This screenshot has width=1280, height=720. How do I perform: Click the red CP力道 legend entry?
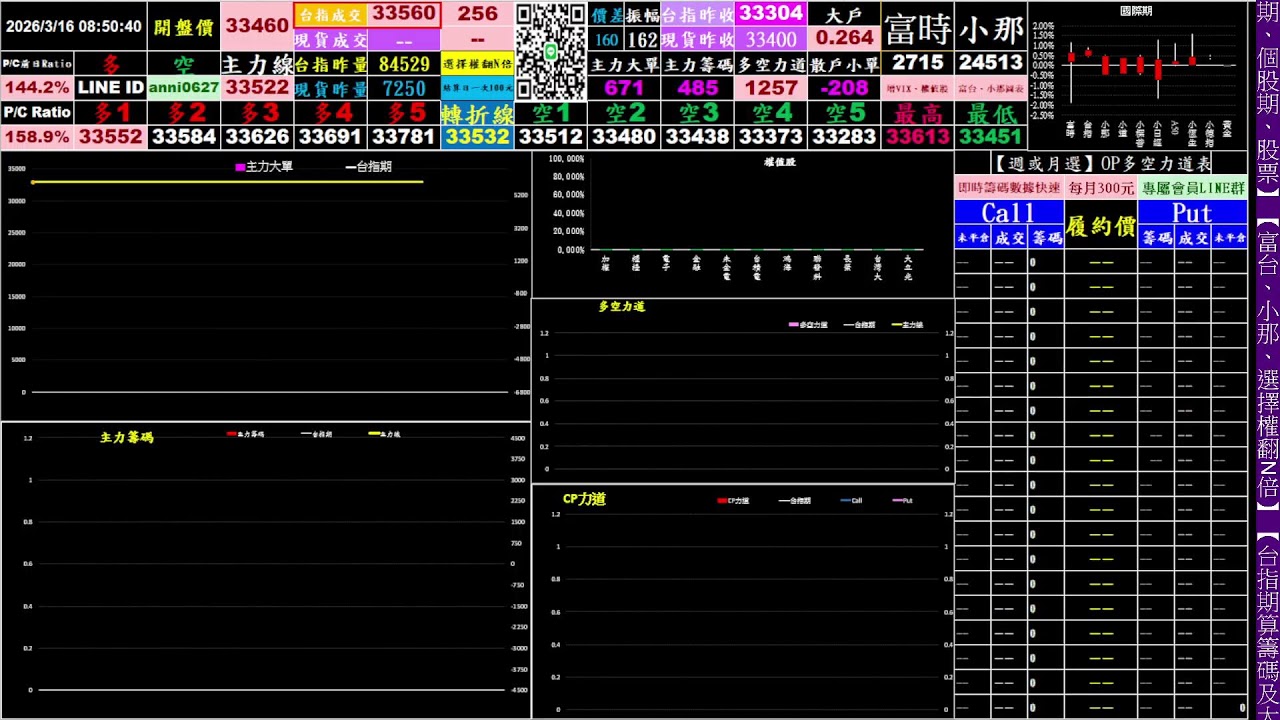pyautogui.click(x=733, y=500)
